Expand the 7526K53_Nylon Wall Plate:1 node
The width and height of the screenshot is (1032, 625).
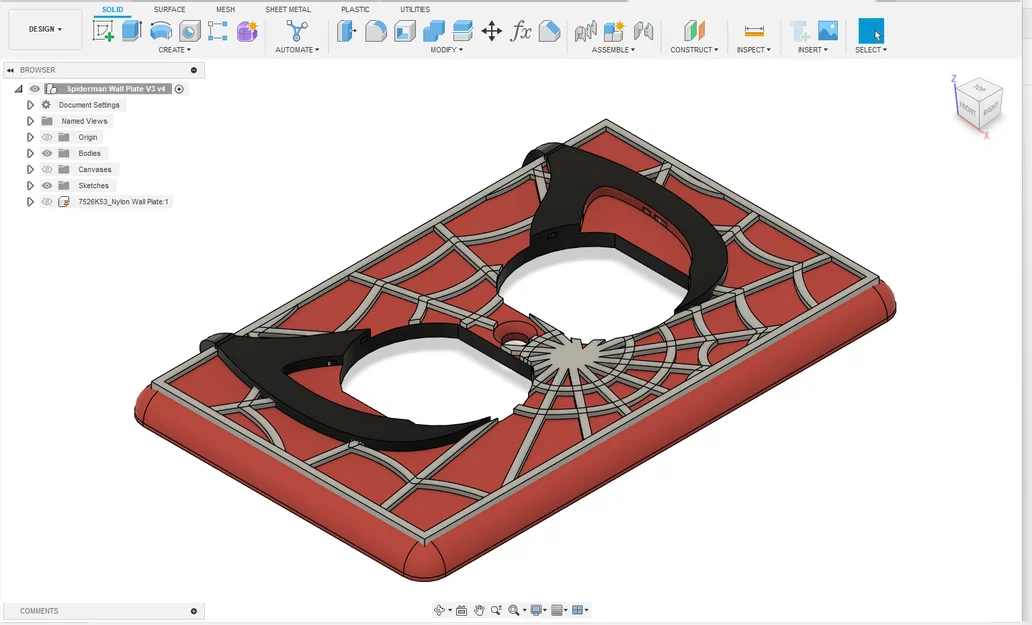click(x=30, y=202)
